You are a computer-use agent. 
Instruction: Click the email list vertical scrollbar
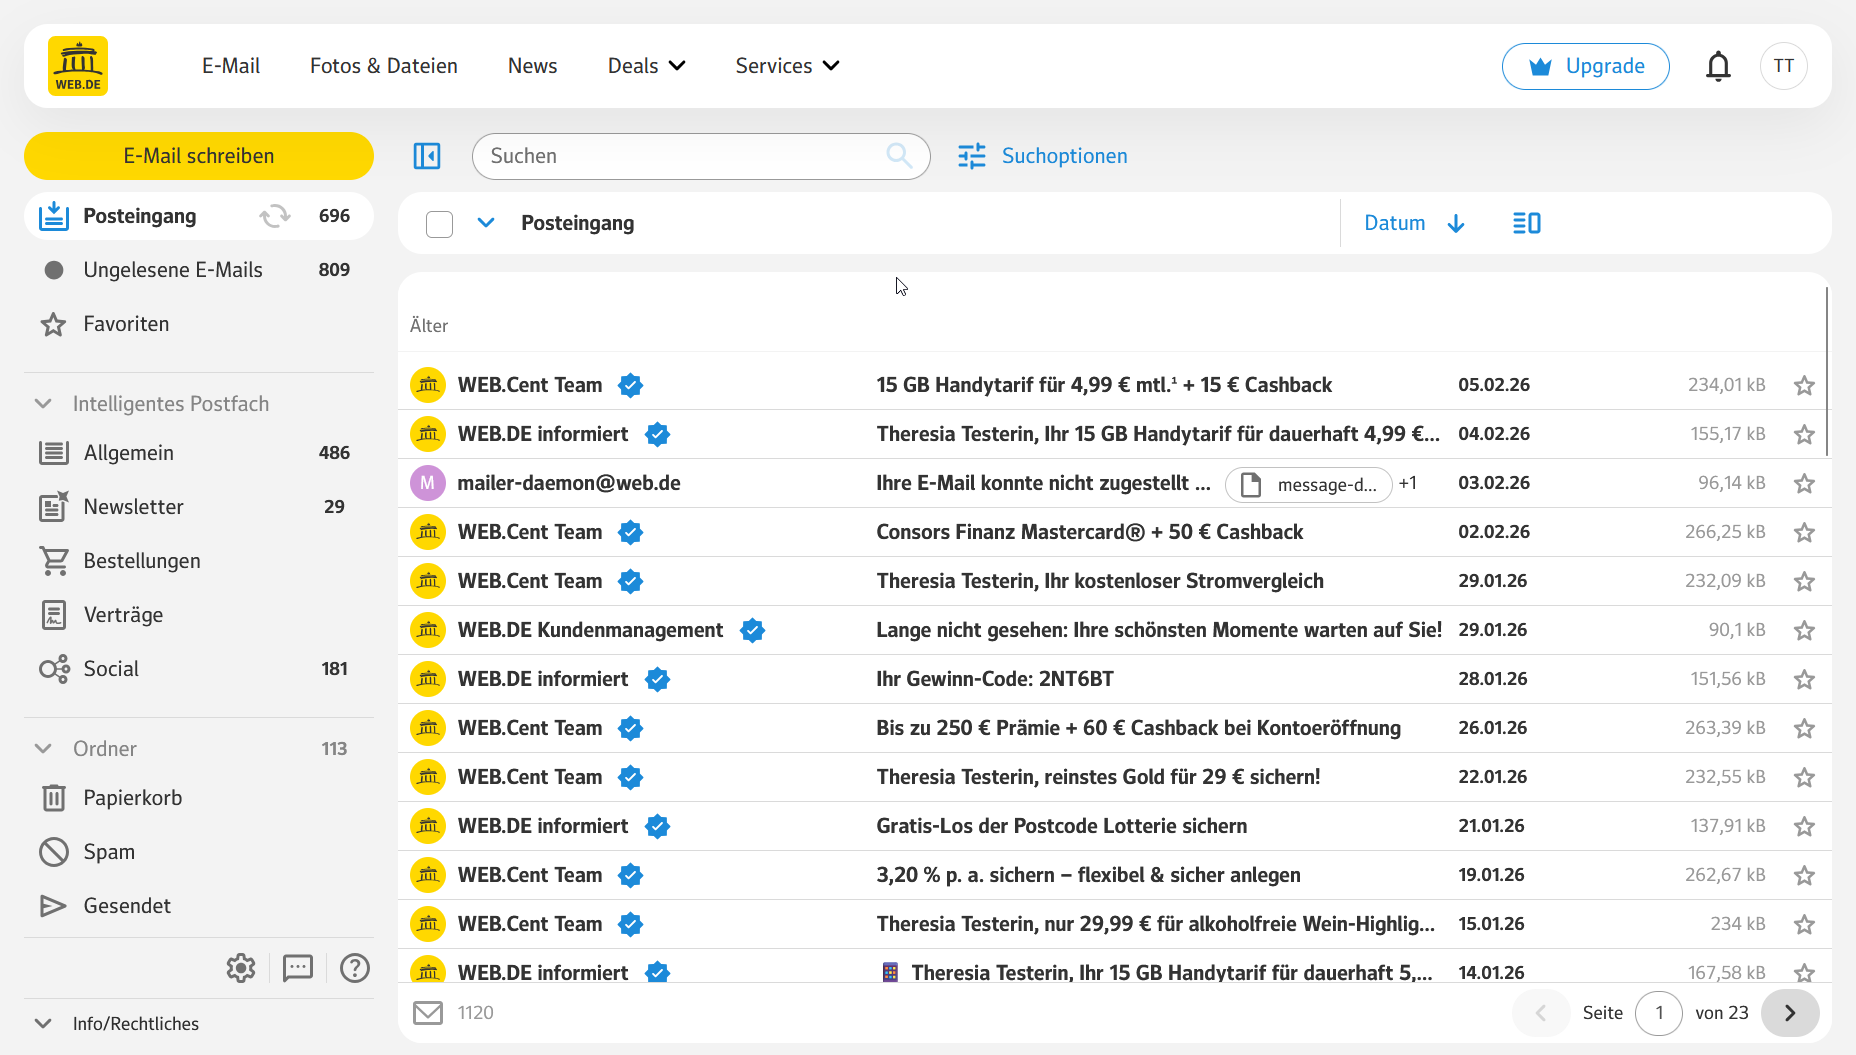1826,372
